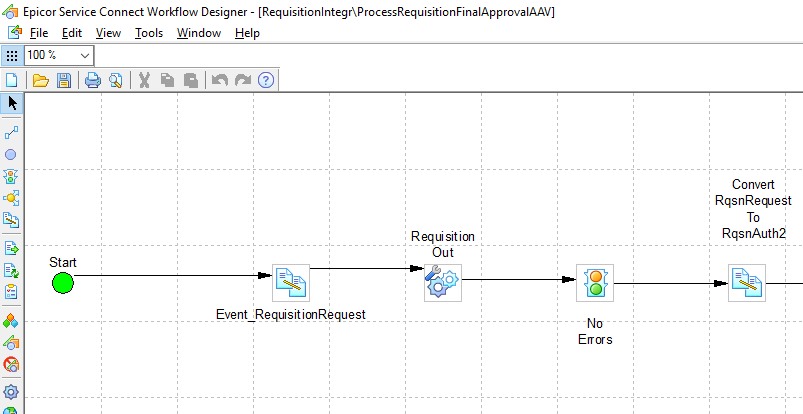Open the Help menu
Viewport: 803px width, 414px height.
[x=247, y=33]
